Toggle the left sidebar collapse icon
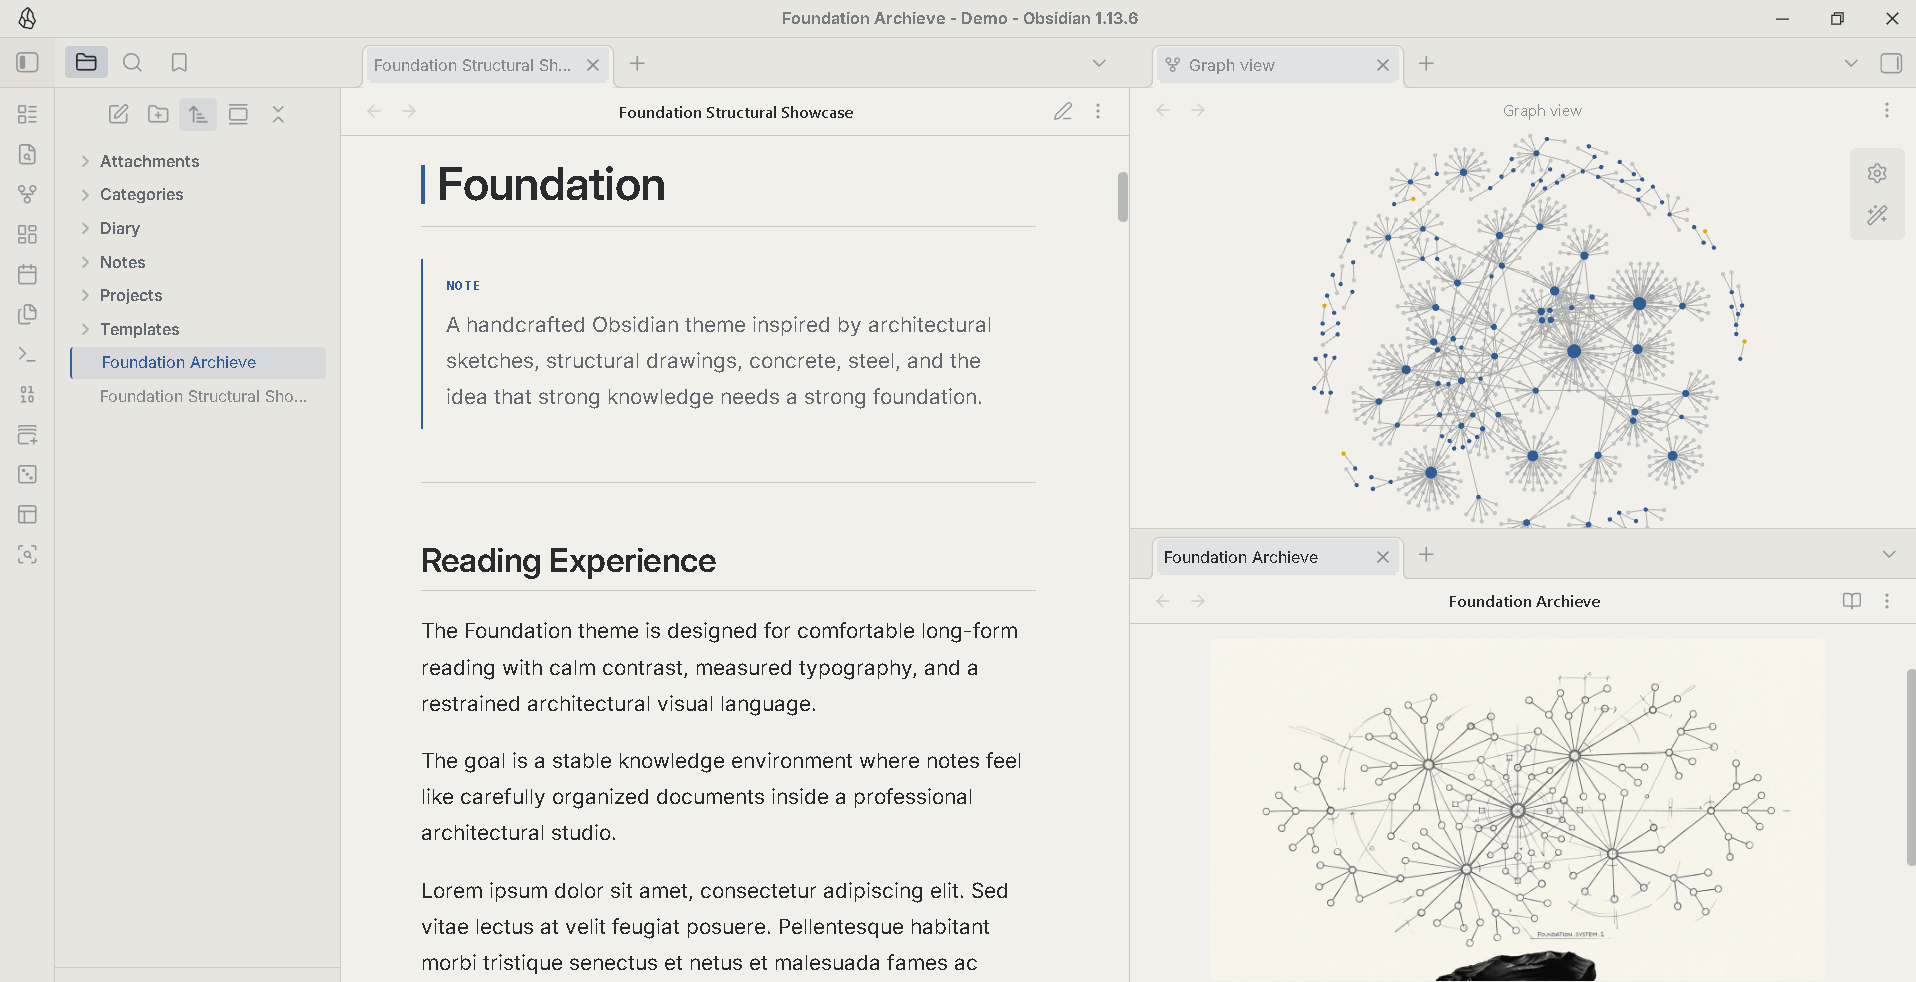Viewport: 1916px width, 982px height. pos(28,63)
